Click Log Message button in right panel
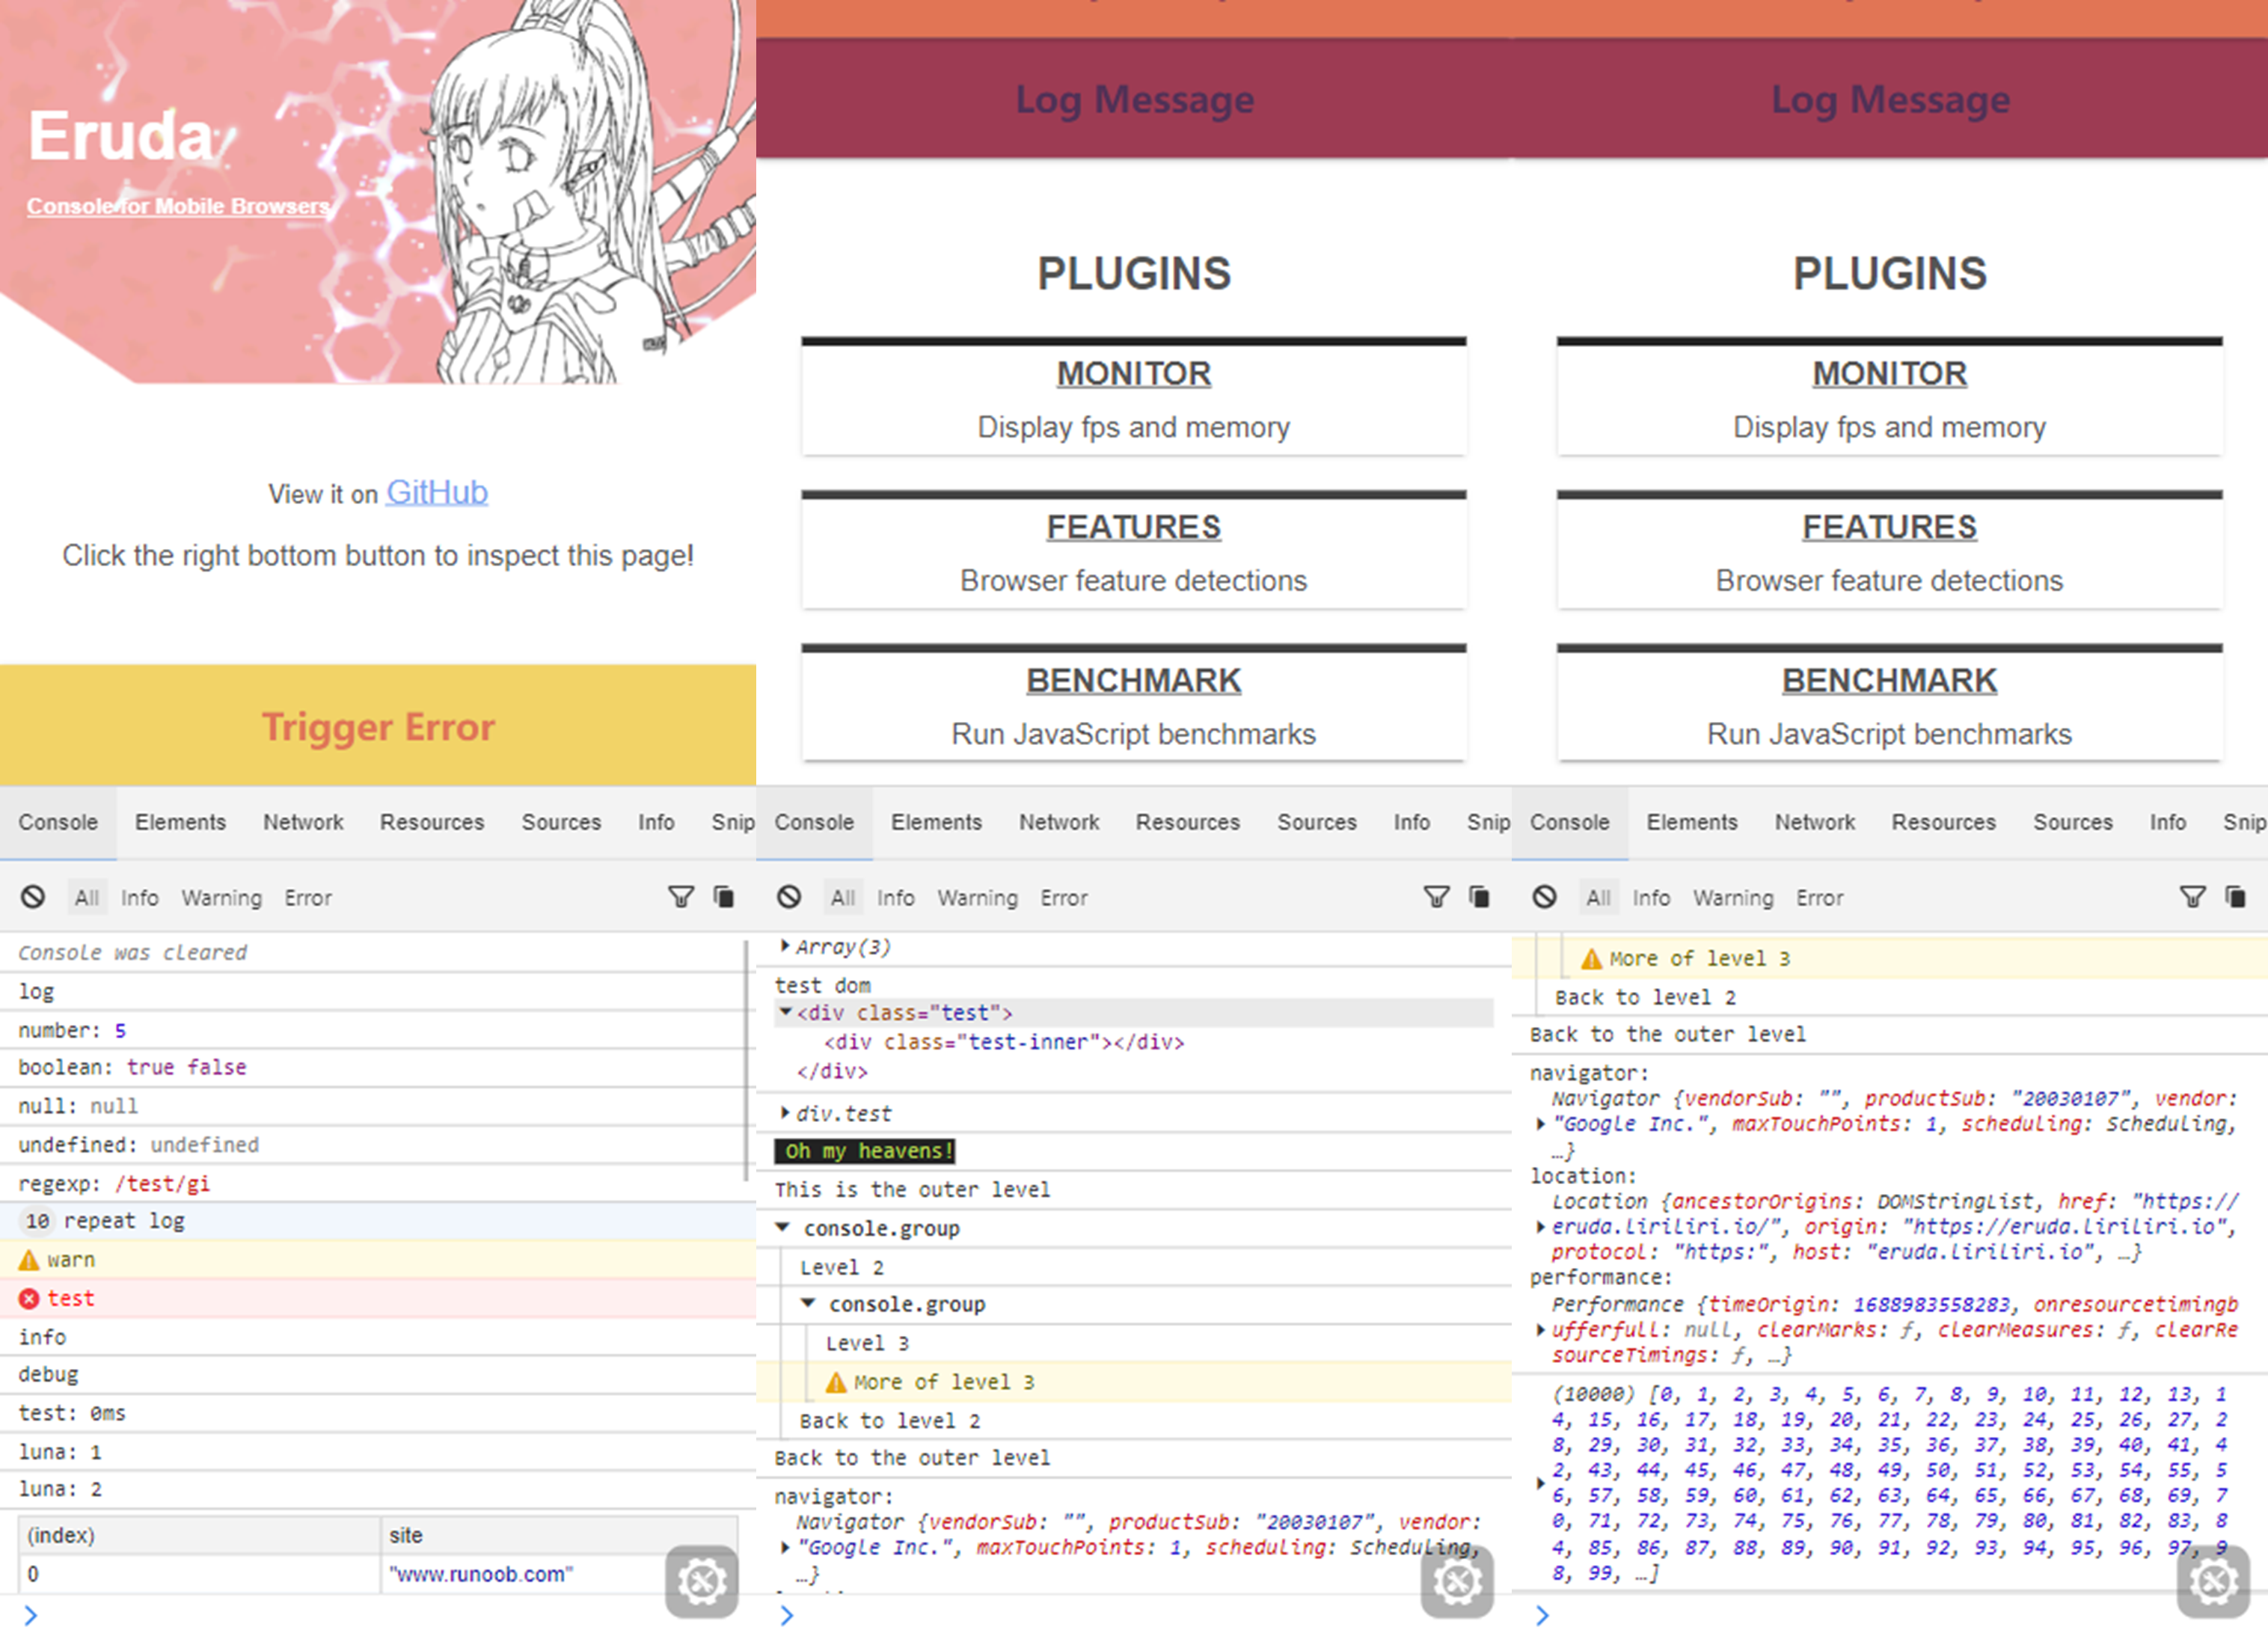Viewport: 2268px width, 1636px height. pos(1890,99)
